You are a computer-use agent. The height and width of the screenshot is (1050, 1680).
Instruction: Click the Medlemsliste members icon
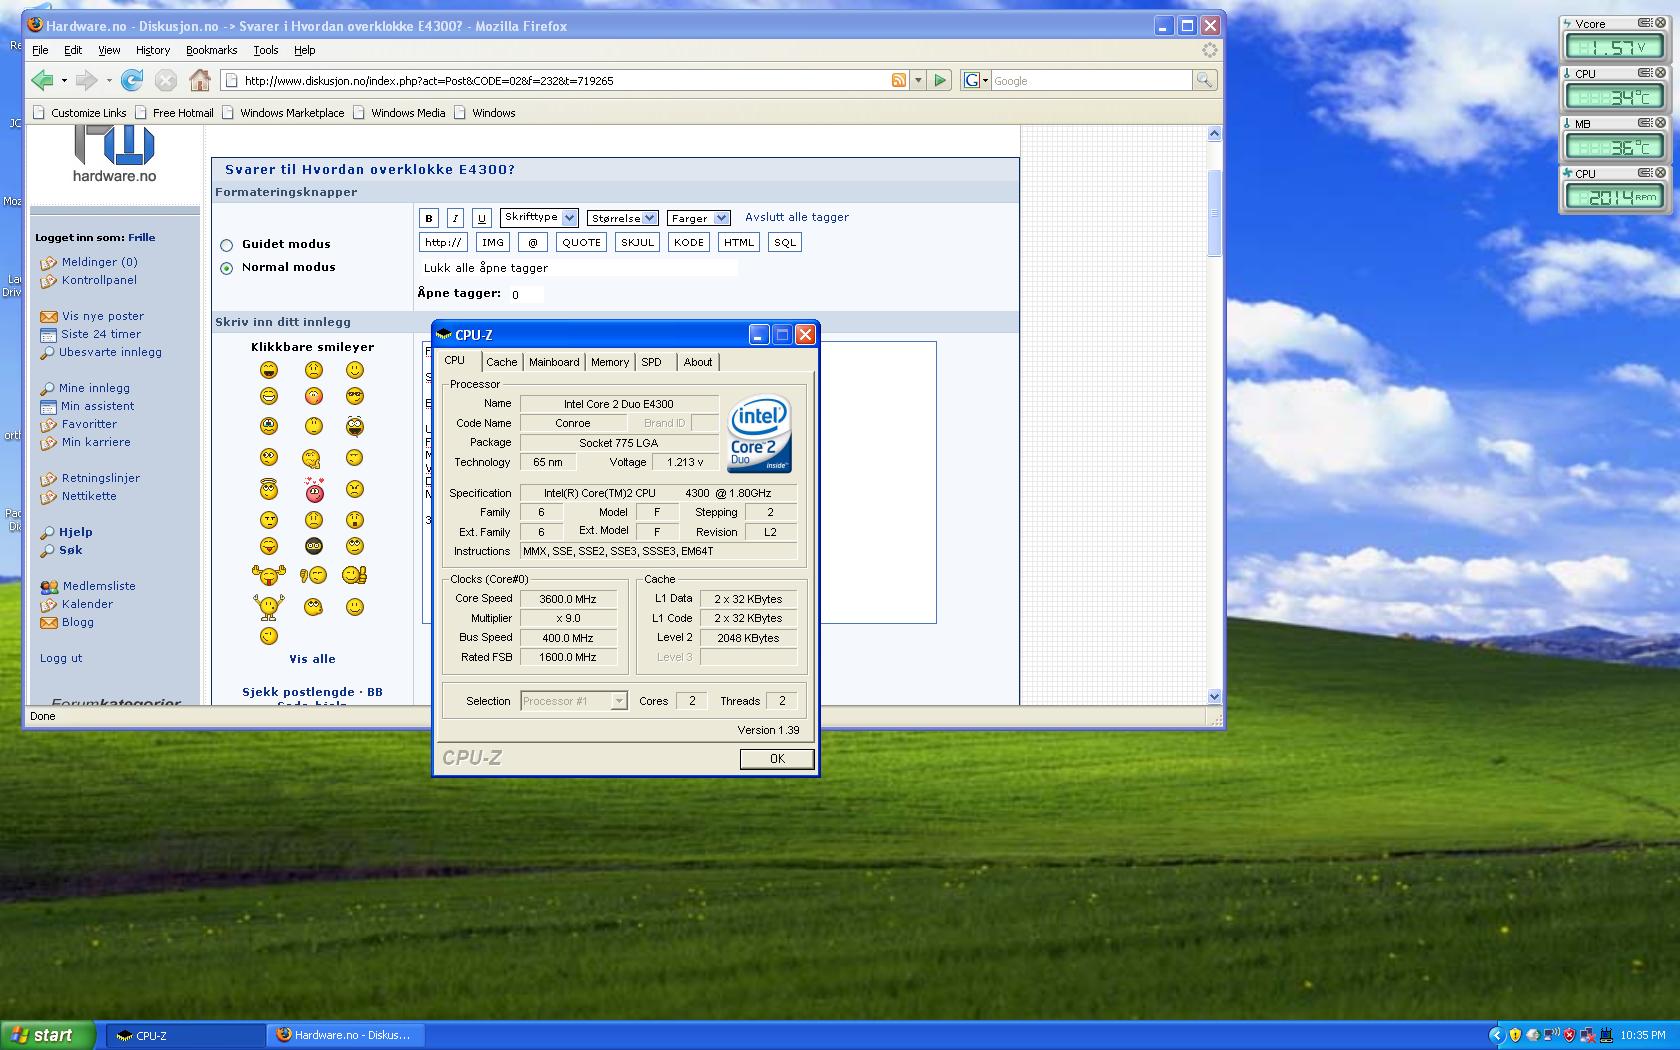coord(49,586)
